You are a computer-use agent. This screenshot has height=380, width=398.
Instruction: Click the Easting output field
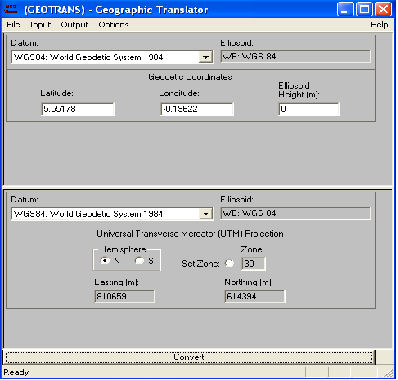(x=125, y=296)
